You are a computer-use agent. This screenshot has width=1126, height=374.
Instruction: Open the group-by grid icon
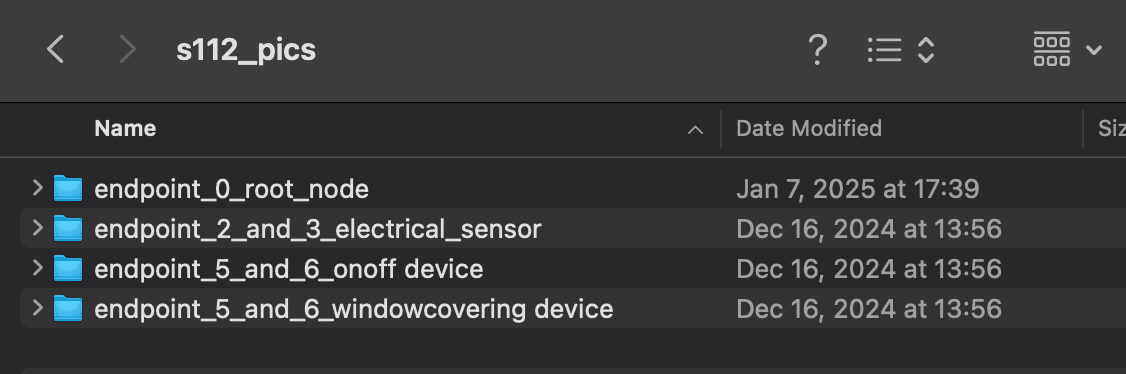(x=1051, y=50)
